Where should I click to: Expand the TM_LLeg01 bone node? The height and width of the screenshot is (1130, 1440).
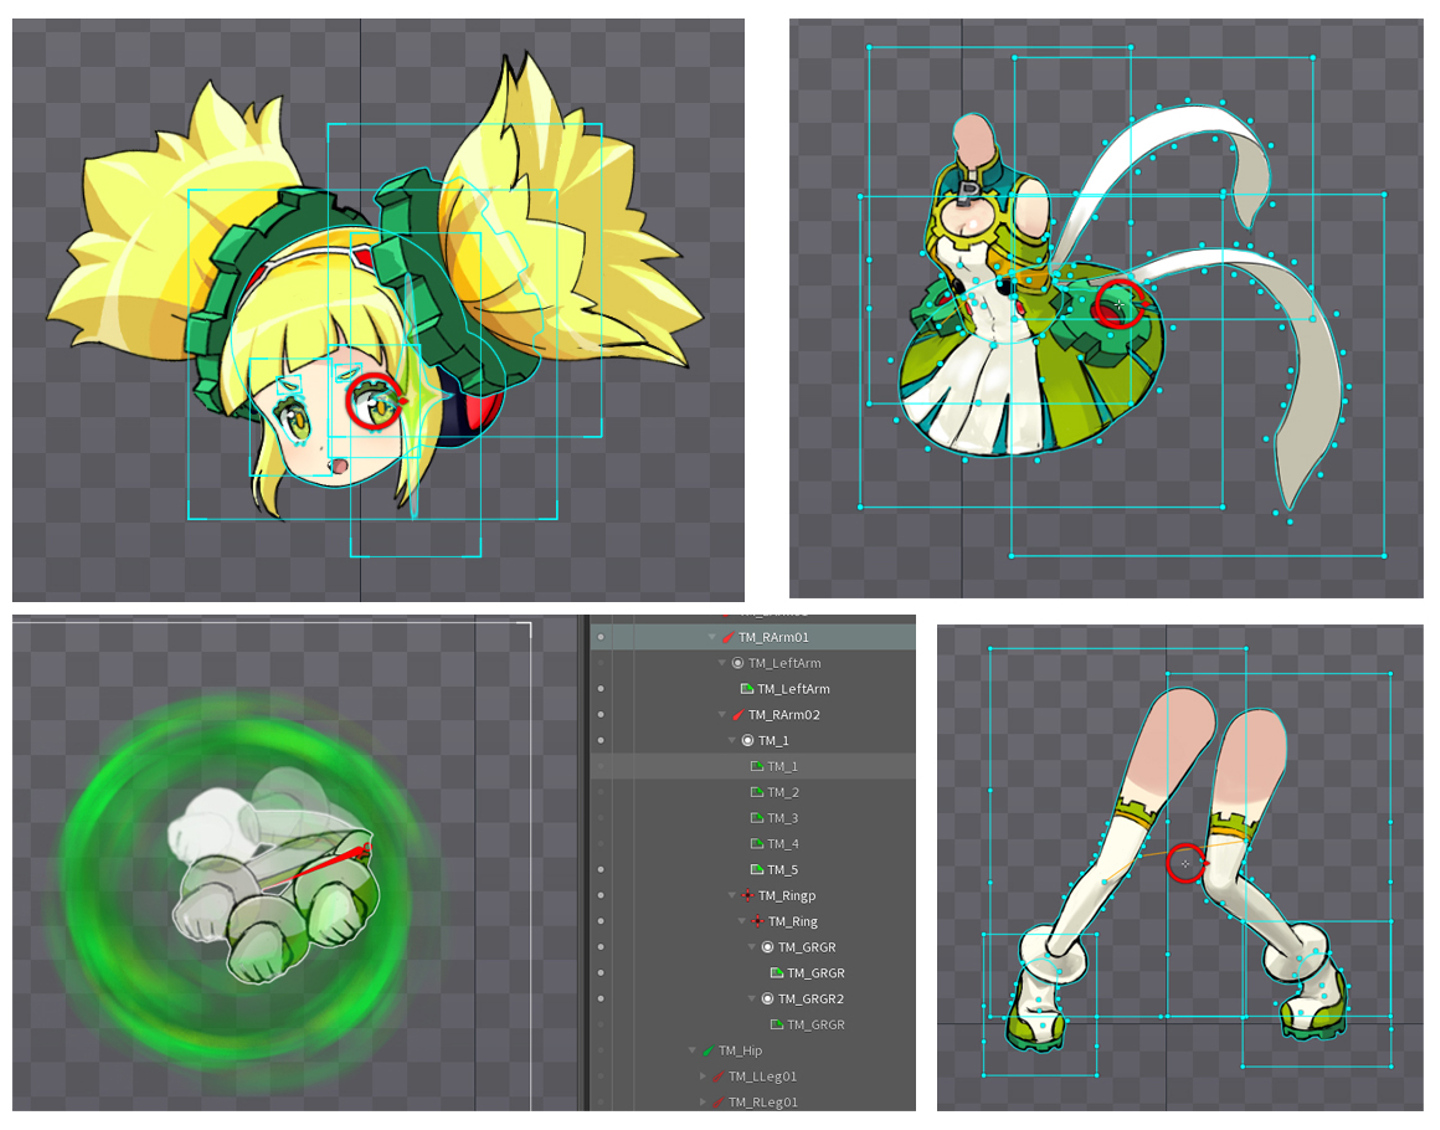pos(703,1077)
